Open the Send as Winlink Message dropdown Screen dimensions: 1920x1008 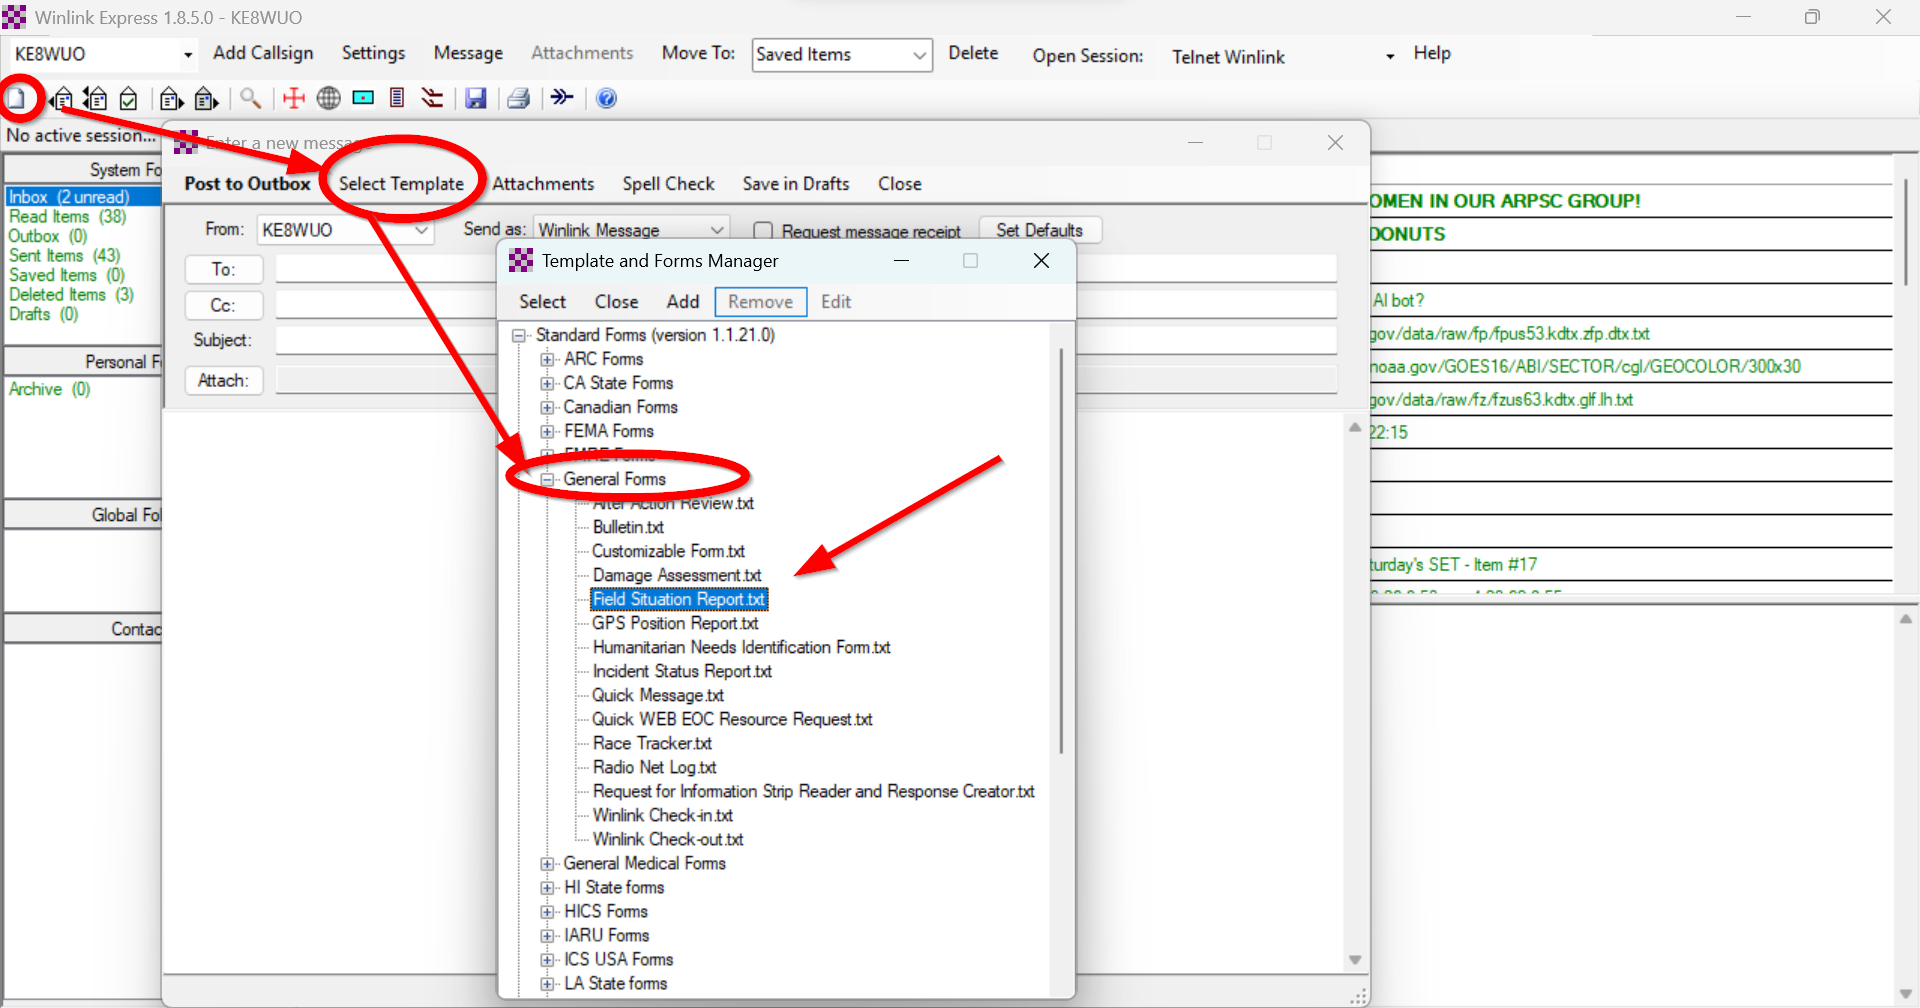[717, 230]
